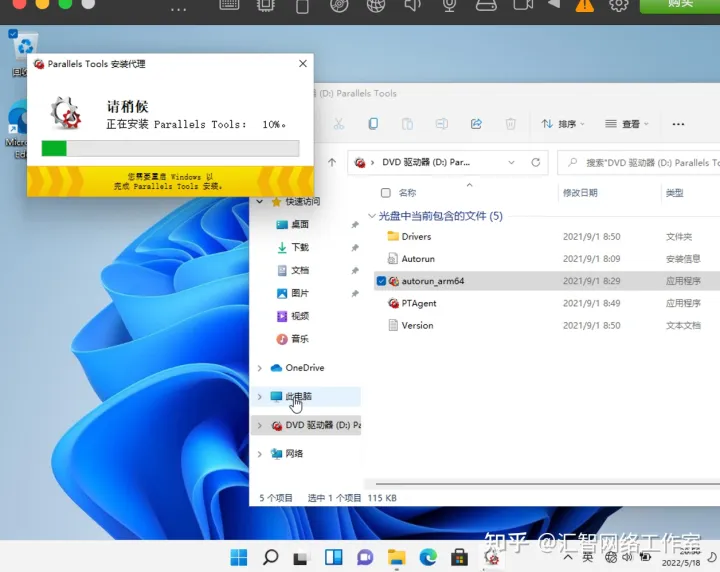Click the camera icon in Parallels top bar
The height and width of the screenshot is (572, 720).
click(523, 5)
